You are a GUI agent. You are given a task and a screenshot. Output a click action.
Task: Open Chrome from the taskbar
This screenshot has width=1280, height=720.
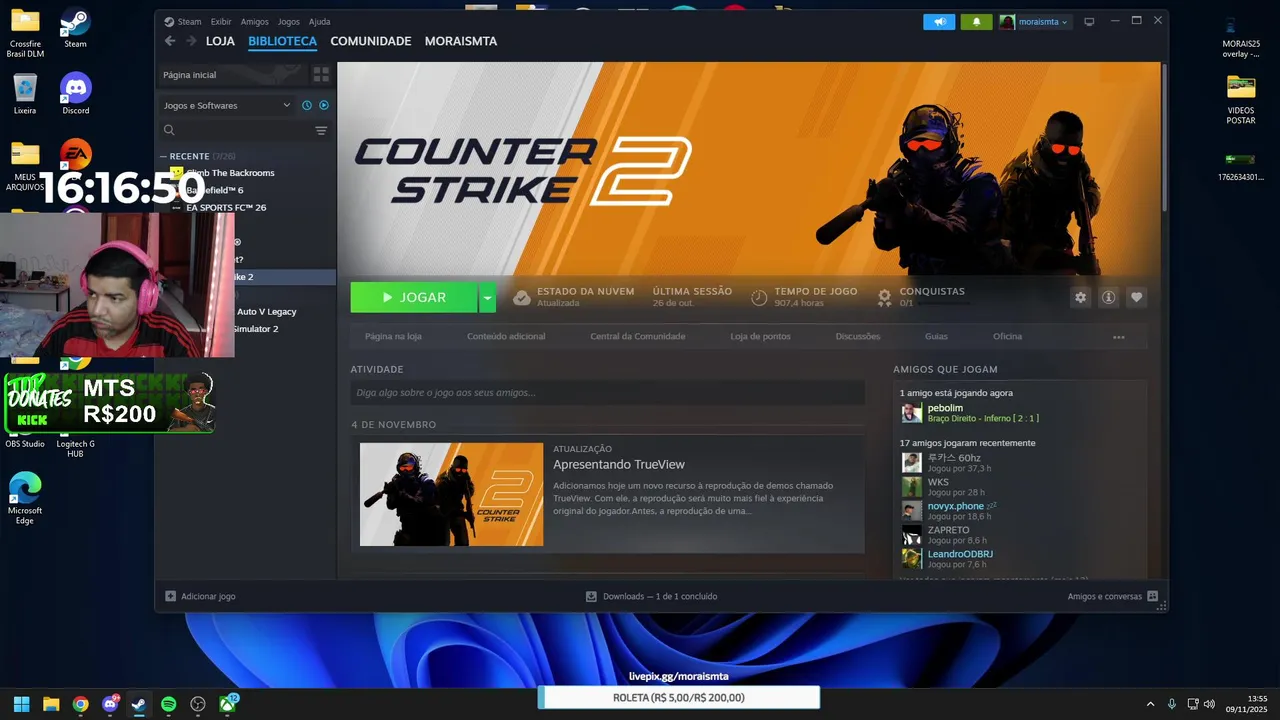tap(80, 704)
